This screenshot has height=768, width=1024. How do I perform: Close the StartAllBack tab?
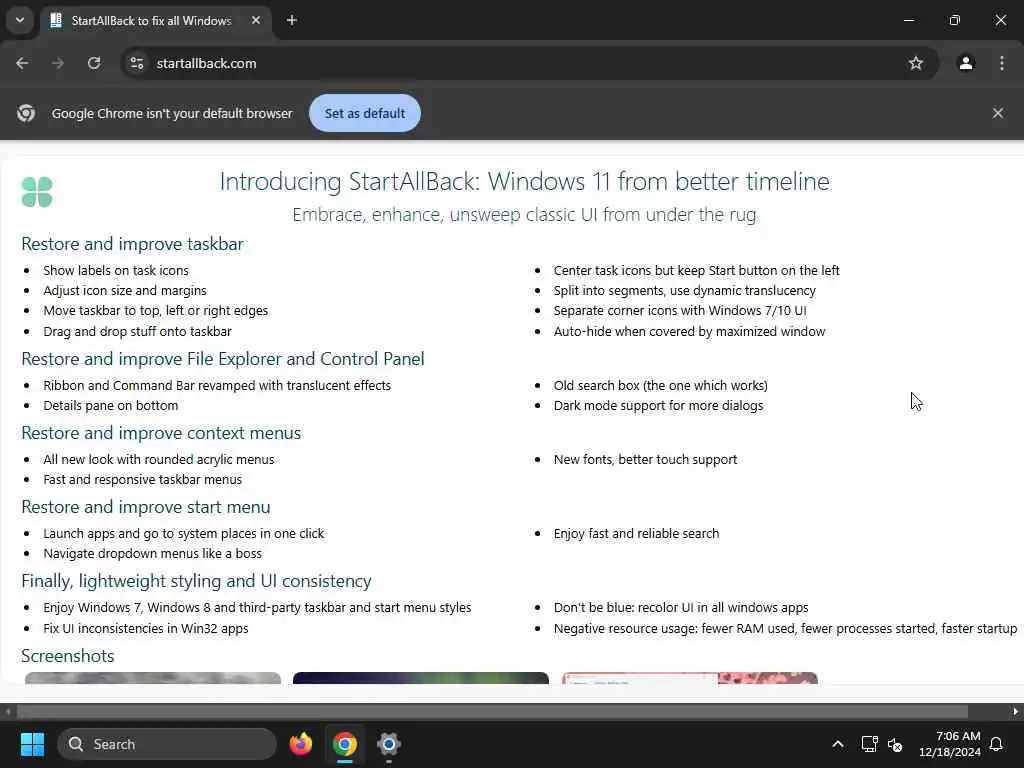(x=256, y=20)
